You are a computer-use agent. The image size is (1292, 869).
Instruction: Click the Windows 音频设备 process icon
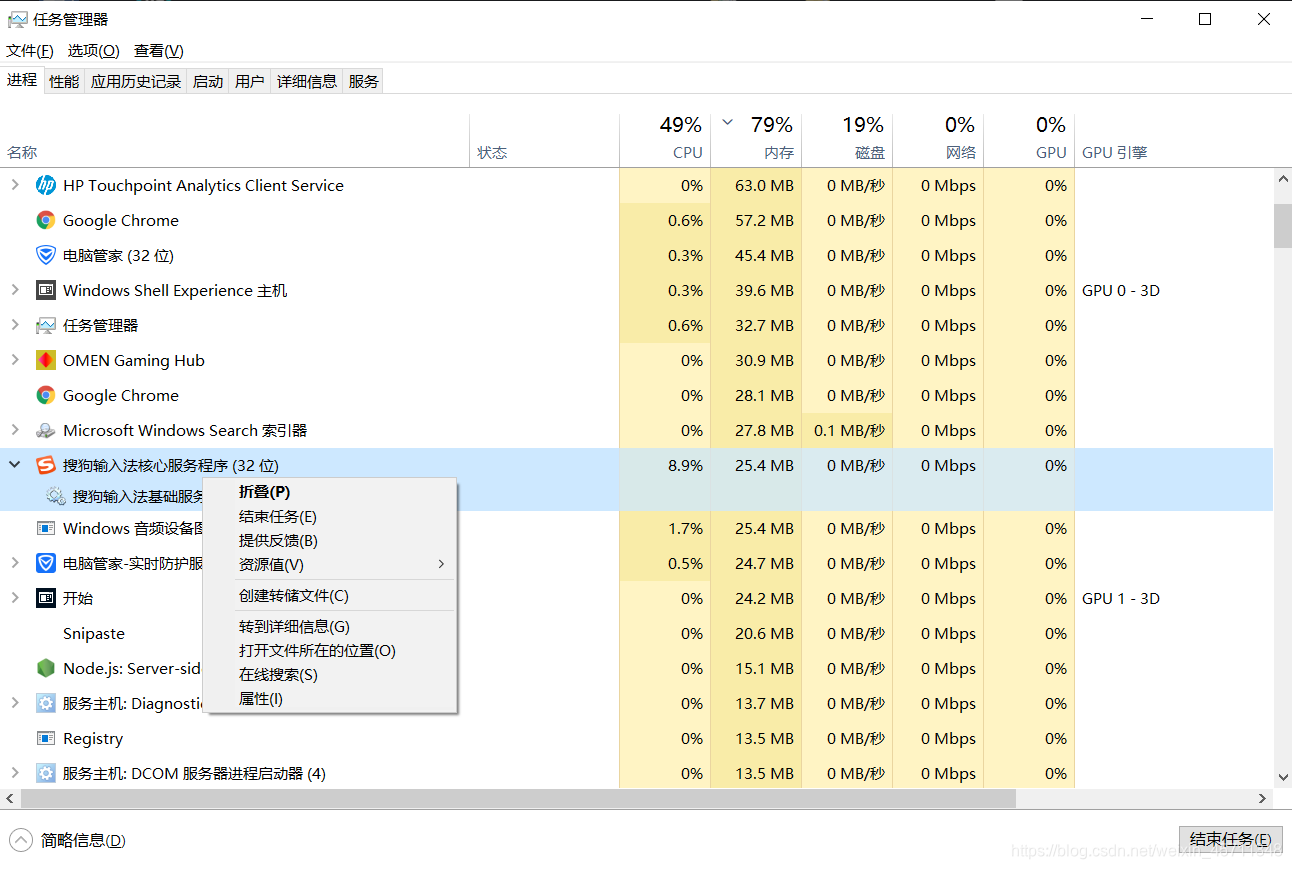(x=45, y=528)
